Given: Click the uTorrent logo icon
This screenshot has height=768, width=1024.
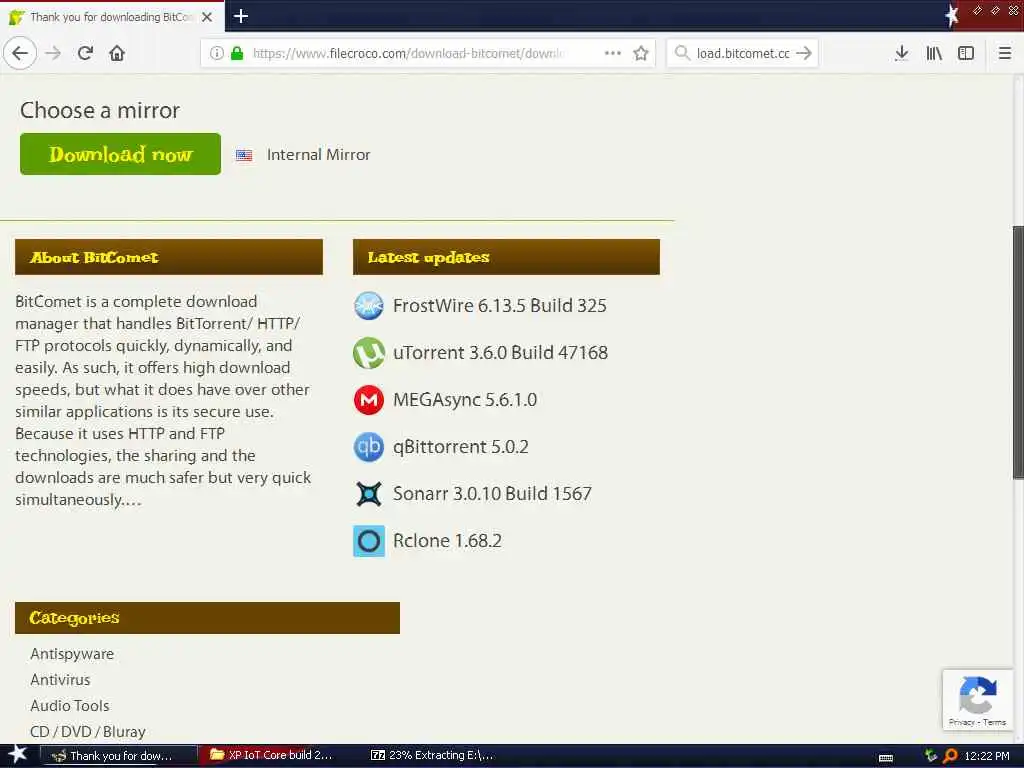Looking at the screenshot, I should 369,353.
